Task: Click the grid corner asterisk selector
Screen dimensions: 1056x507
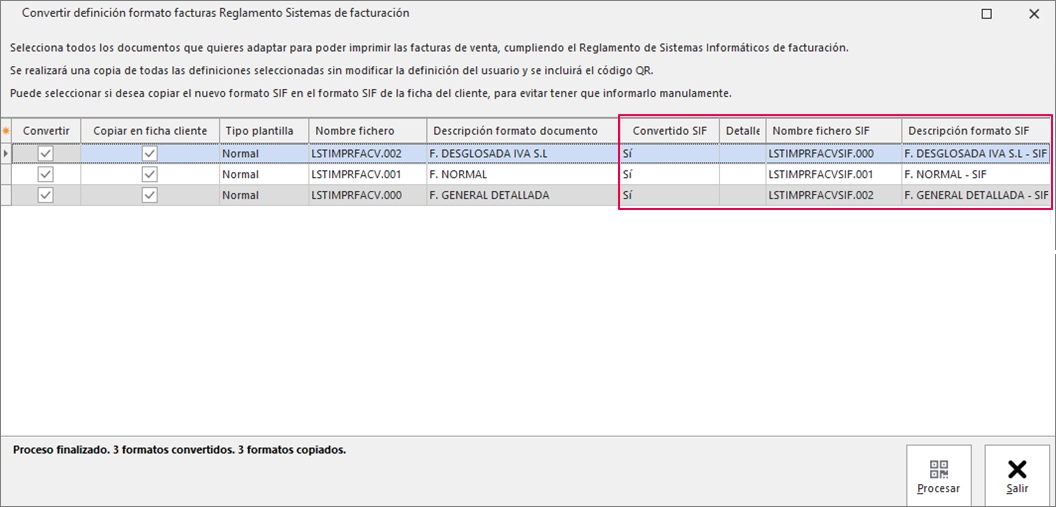Action: pyautogui.click(x=6, y=131)
